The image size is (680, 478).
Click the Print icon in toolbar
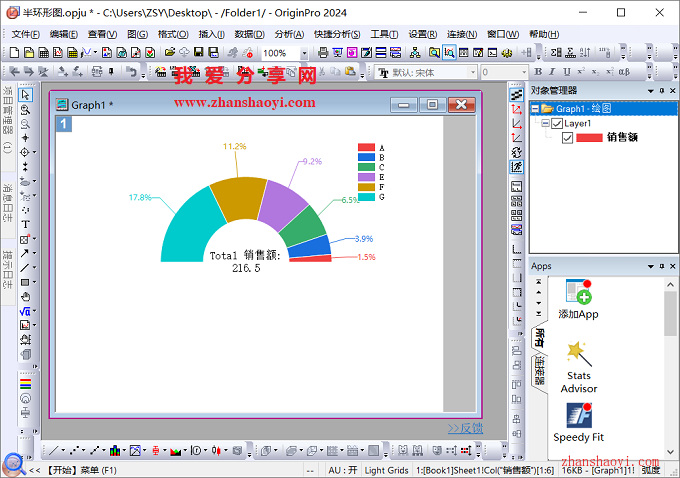tap(323, 53)
